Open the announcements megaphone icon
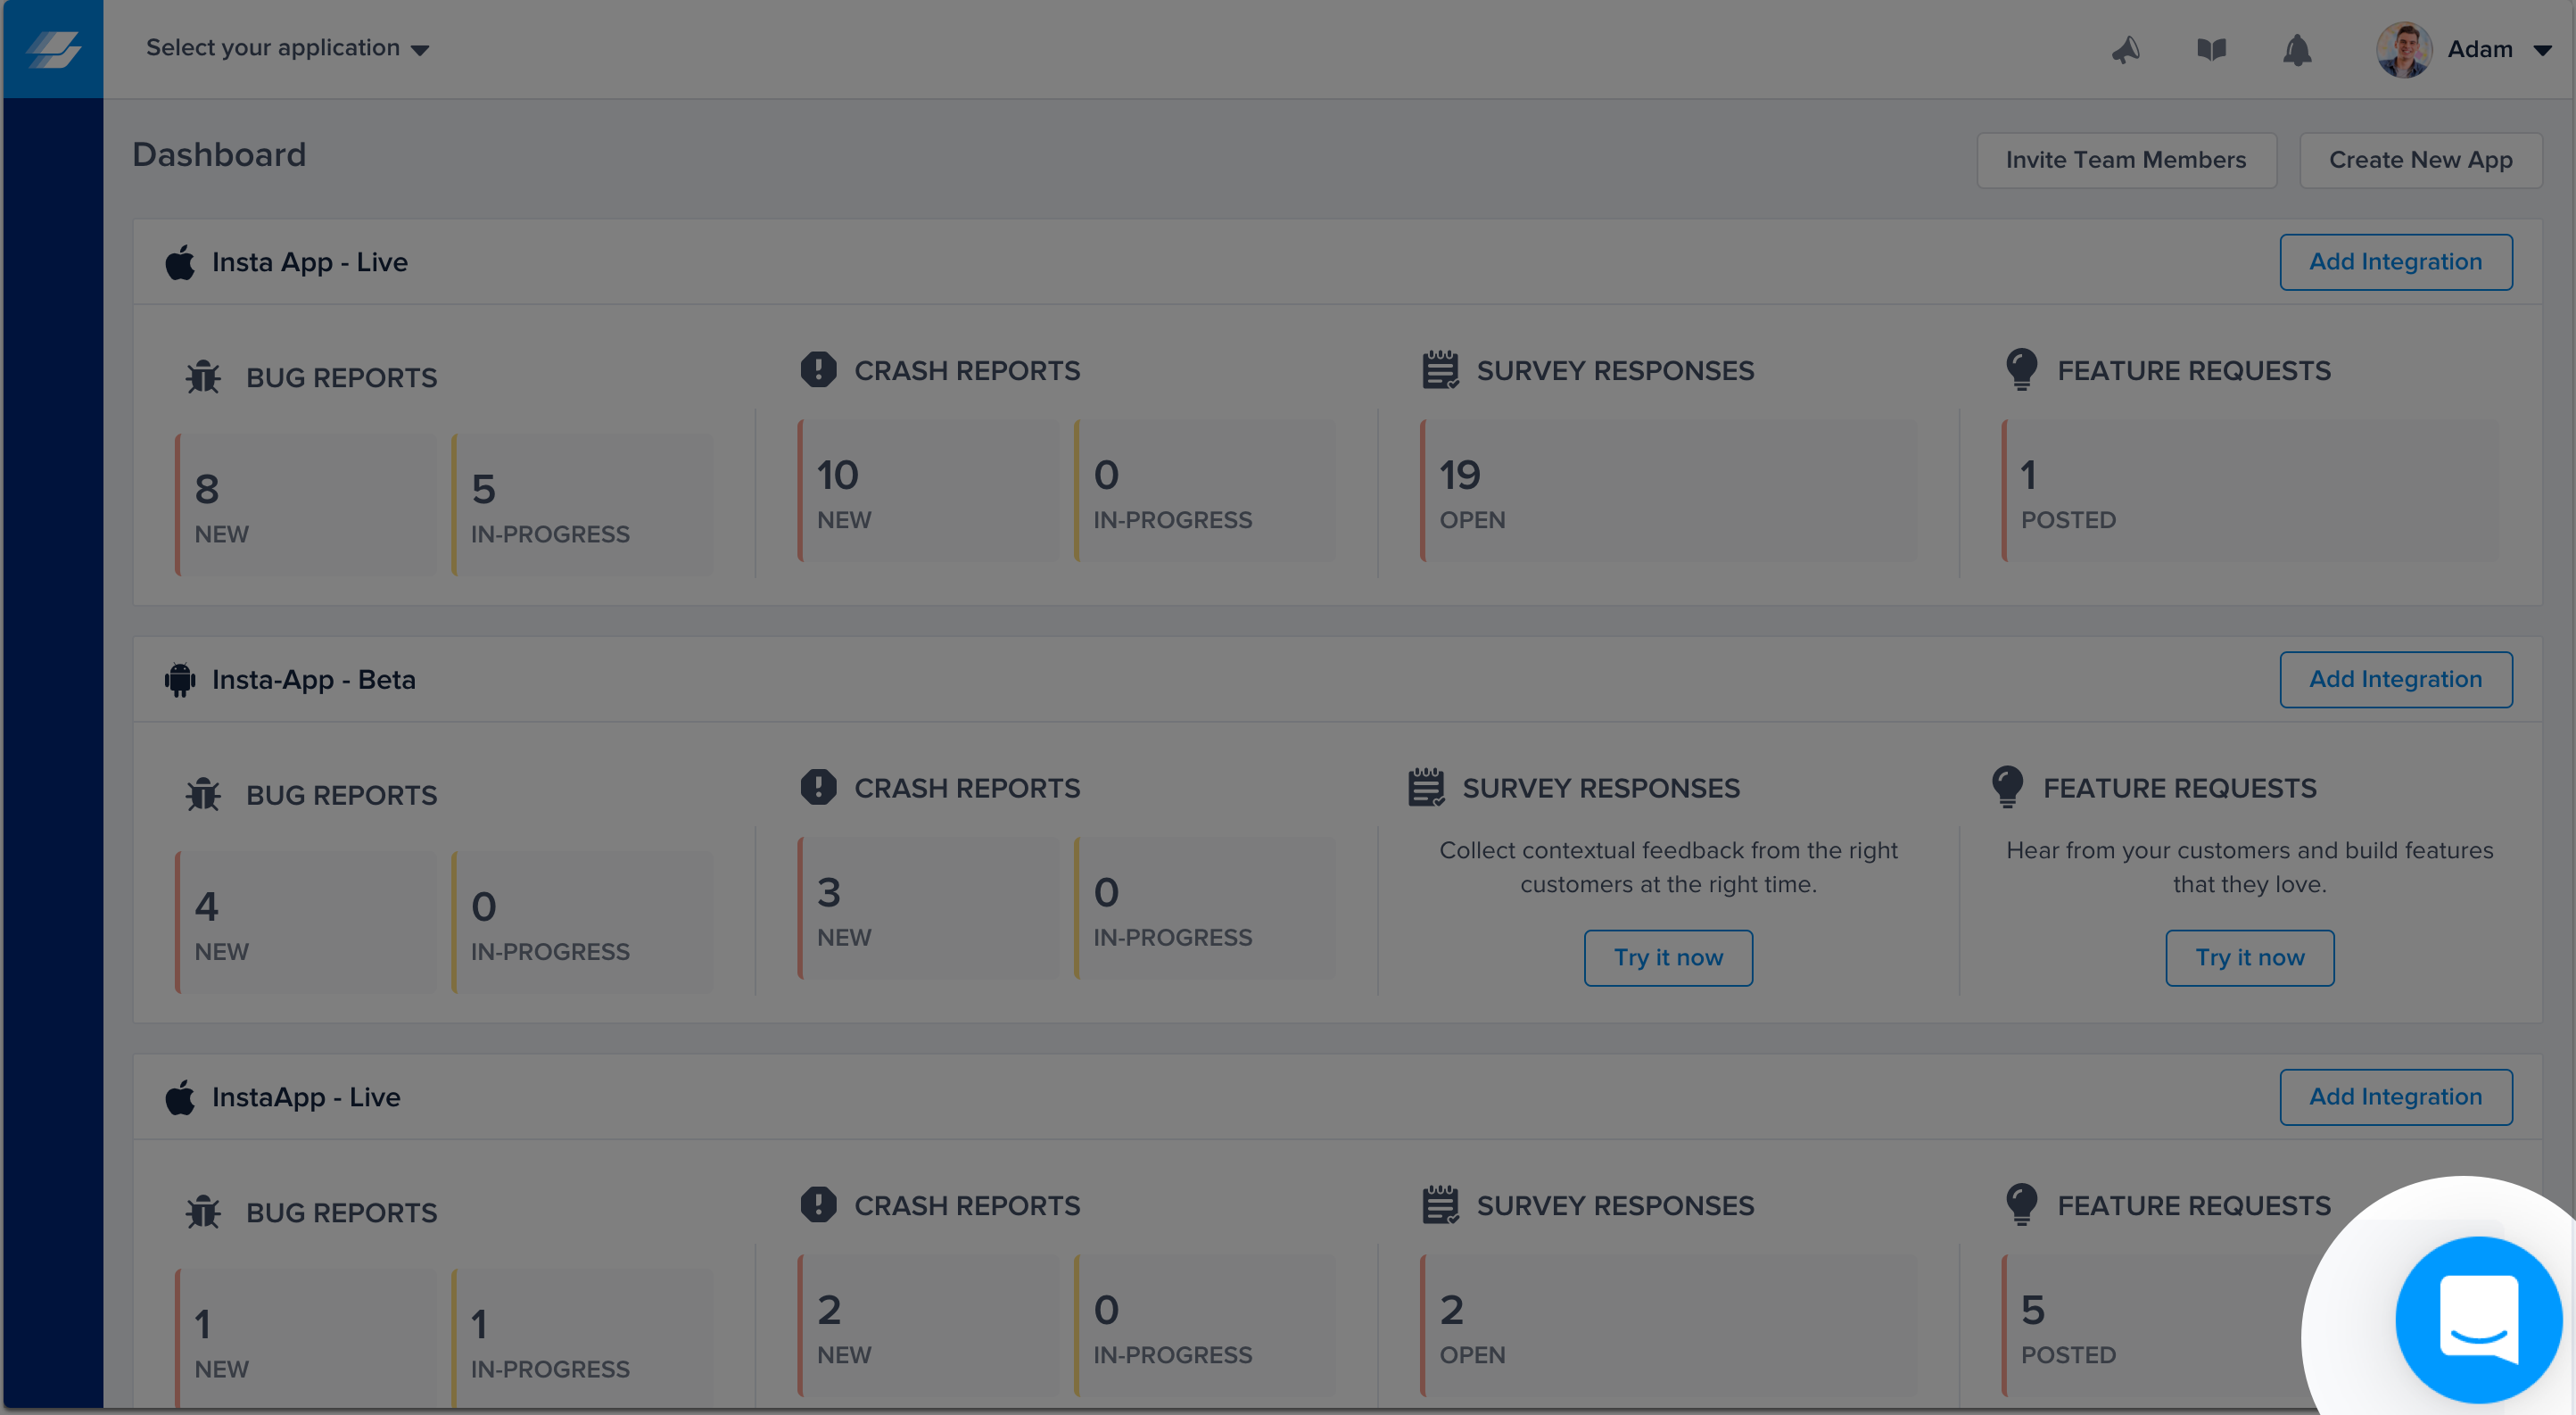This screenshot has width=2576, height=1415. click(2125, 49)
